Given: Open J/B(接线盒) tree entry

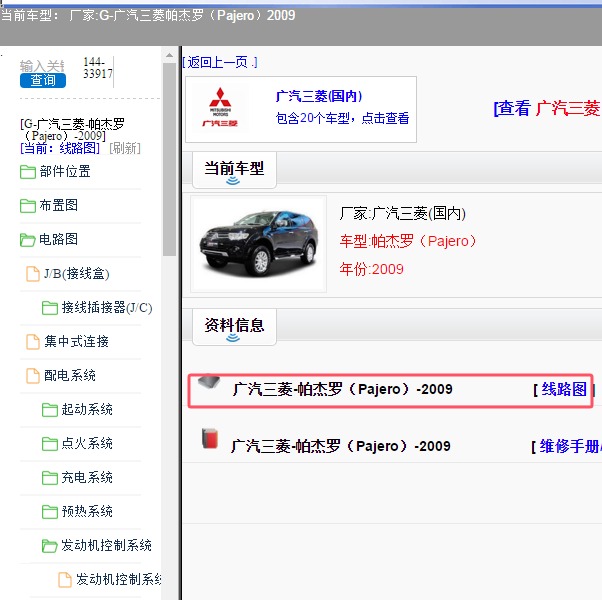Looking at the screenshot, I should pos(77,274).
